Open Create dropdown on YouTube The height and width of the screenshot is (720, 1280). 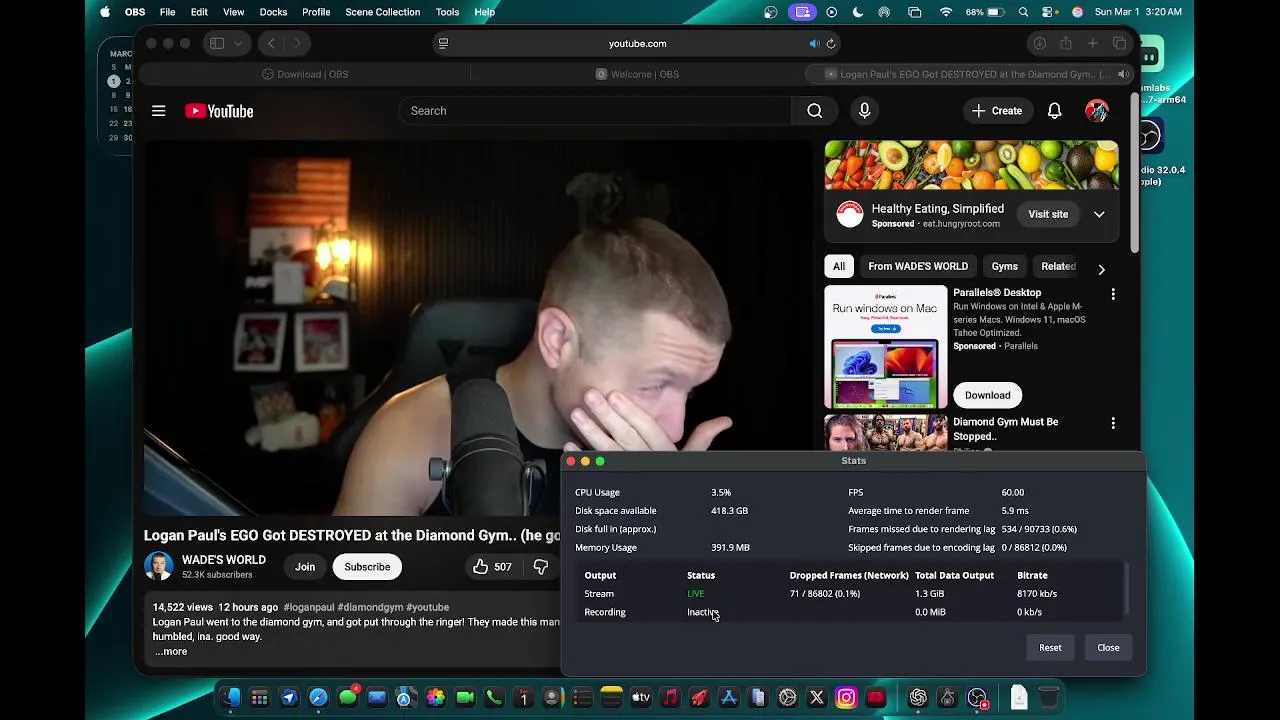click(x=997, y=111)
